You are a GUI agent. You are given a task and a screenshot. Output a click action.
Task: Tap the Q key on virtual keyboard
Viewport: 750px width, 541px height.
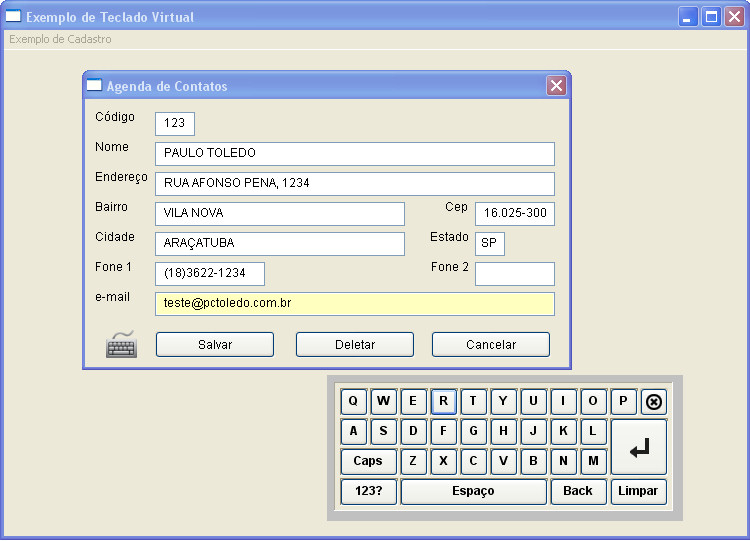353,402
